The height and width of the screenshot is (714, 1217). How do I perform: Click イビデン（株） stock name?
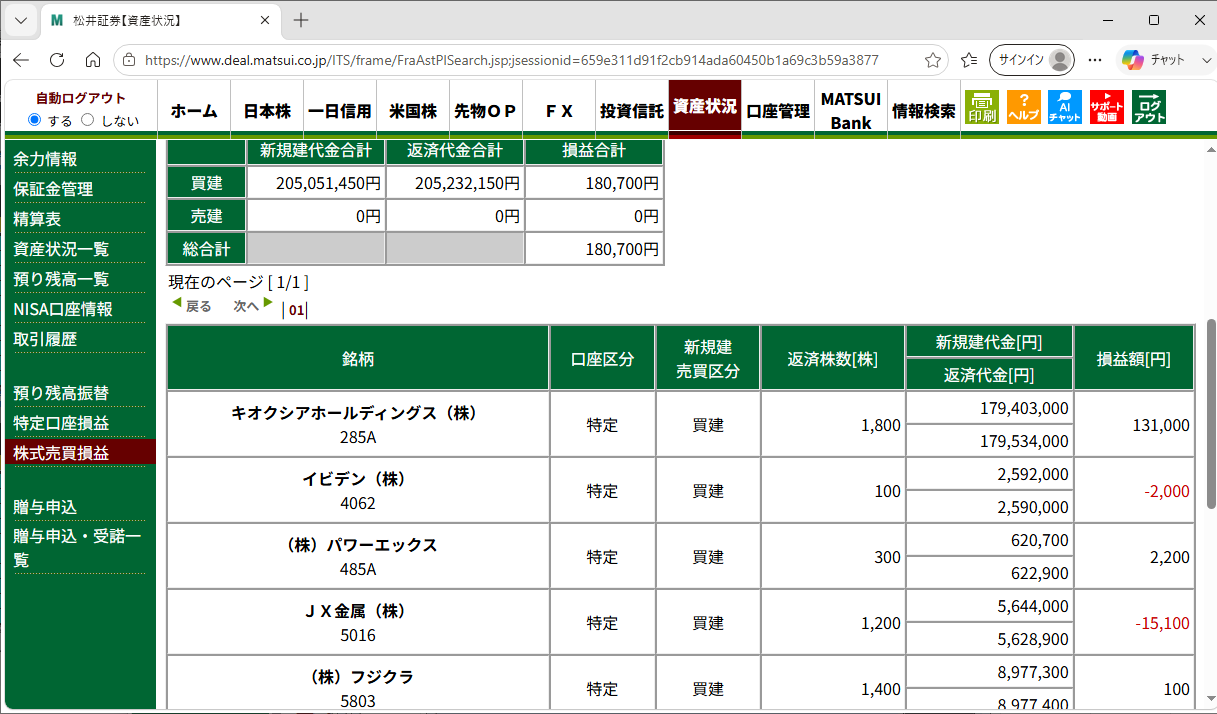point(358,478)
